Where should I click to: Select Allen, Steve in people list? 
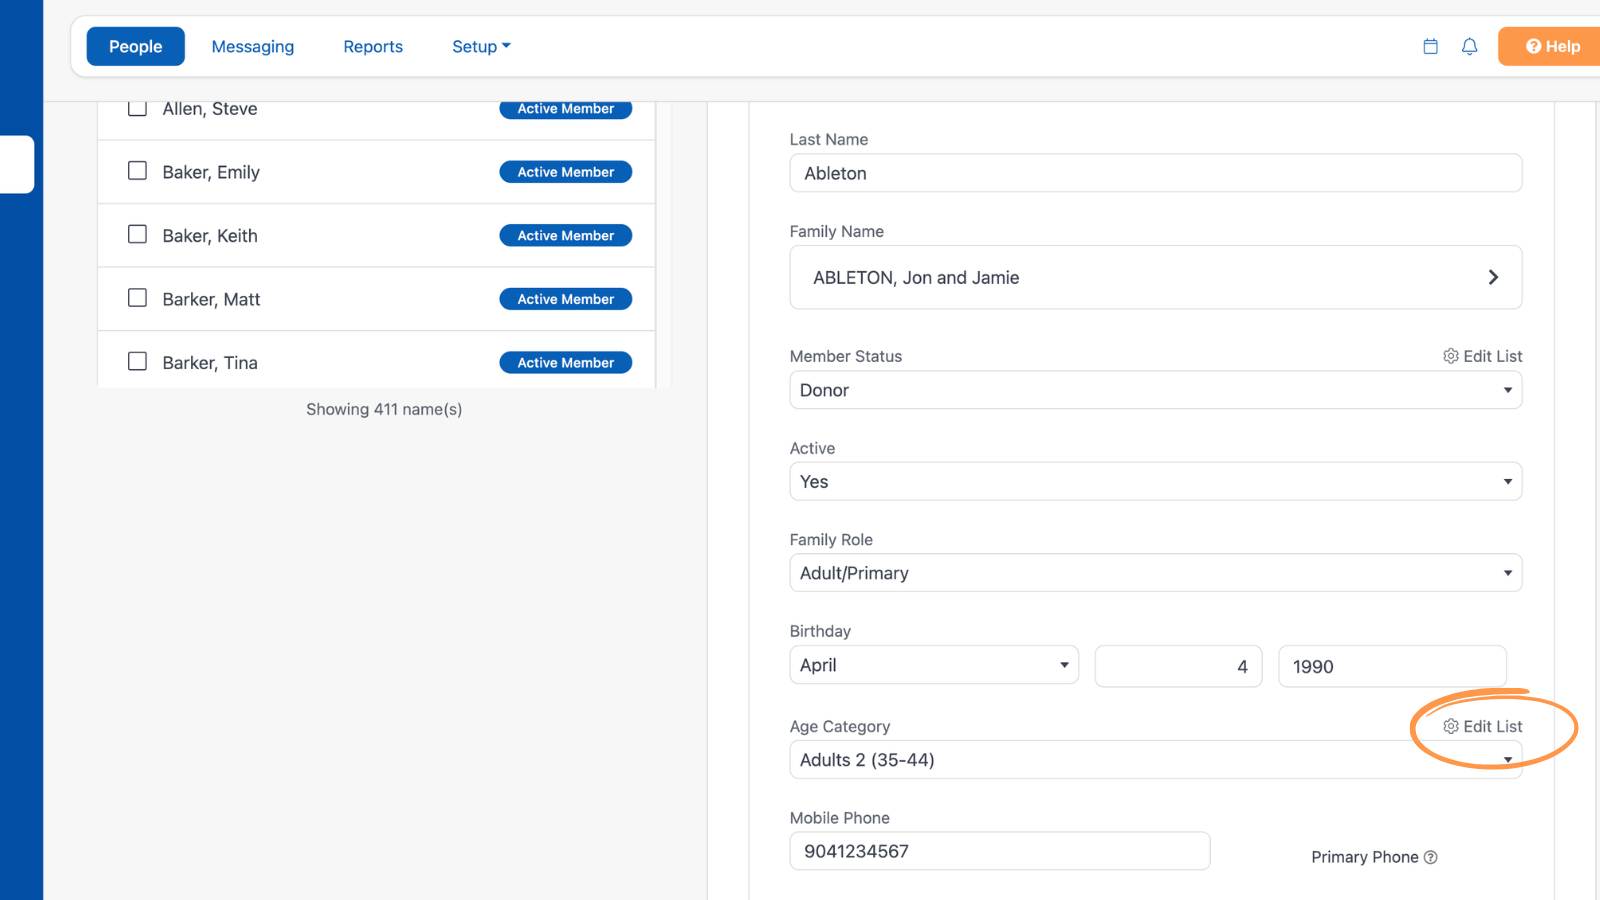(x=210, y=109)
